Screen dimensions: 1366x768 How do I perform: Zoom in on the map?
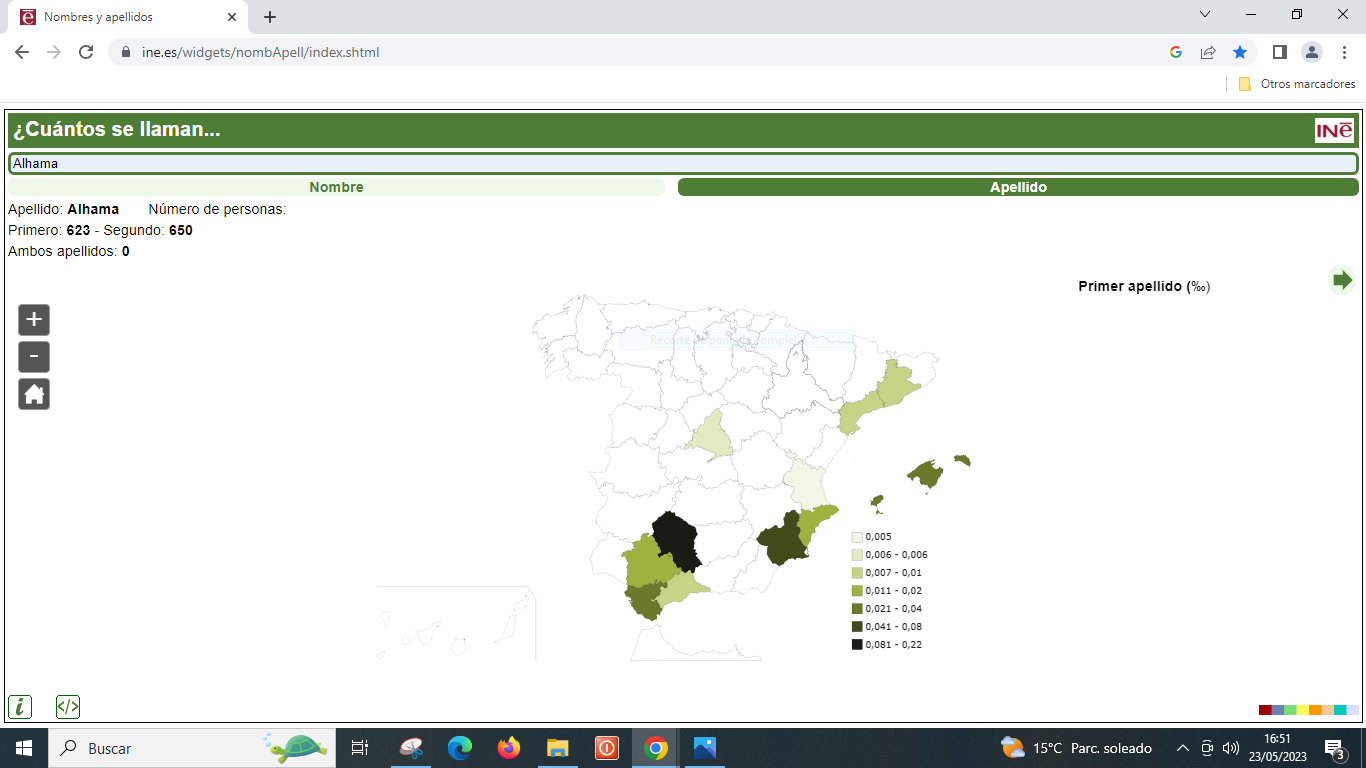click(34, 320)
